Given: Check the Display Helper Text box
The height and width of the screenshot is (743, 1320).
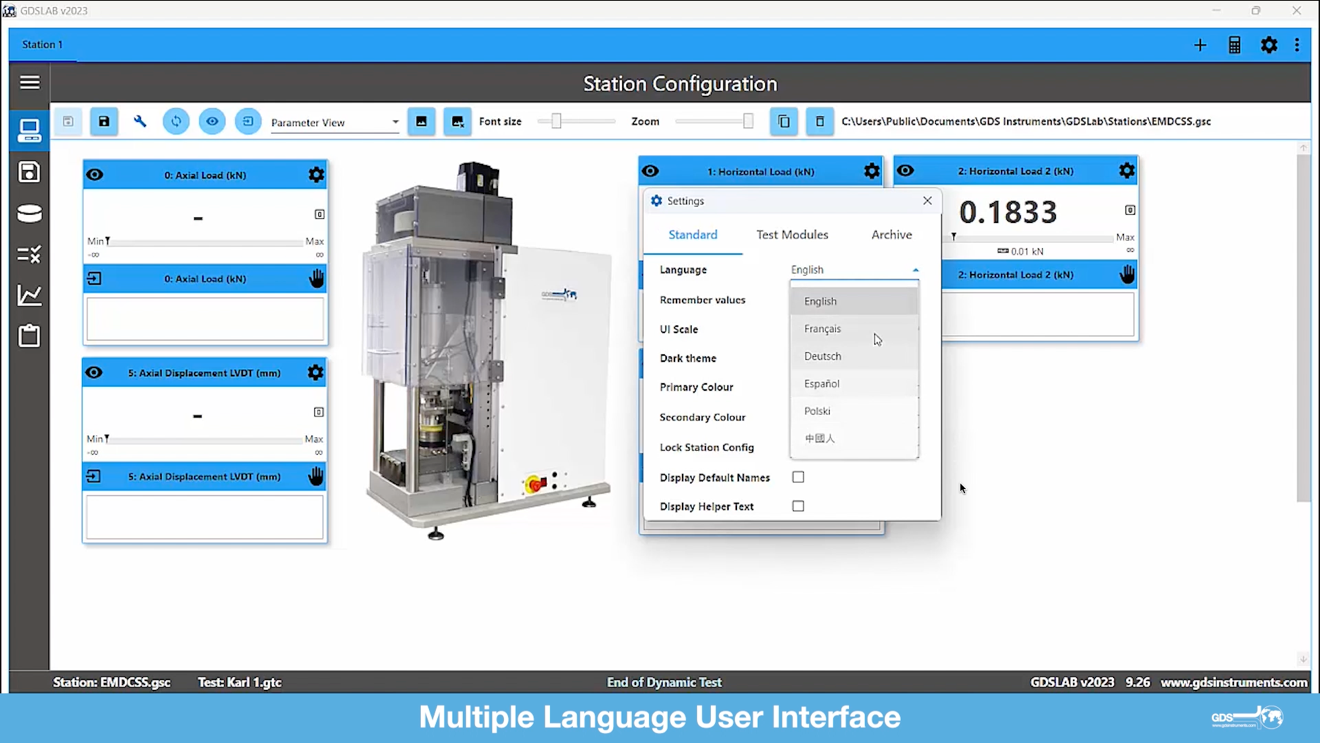Looking at the screenshot, I should click(798, 506).
